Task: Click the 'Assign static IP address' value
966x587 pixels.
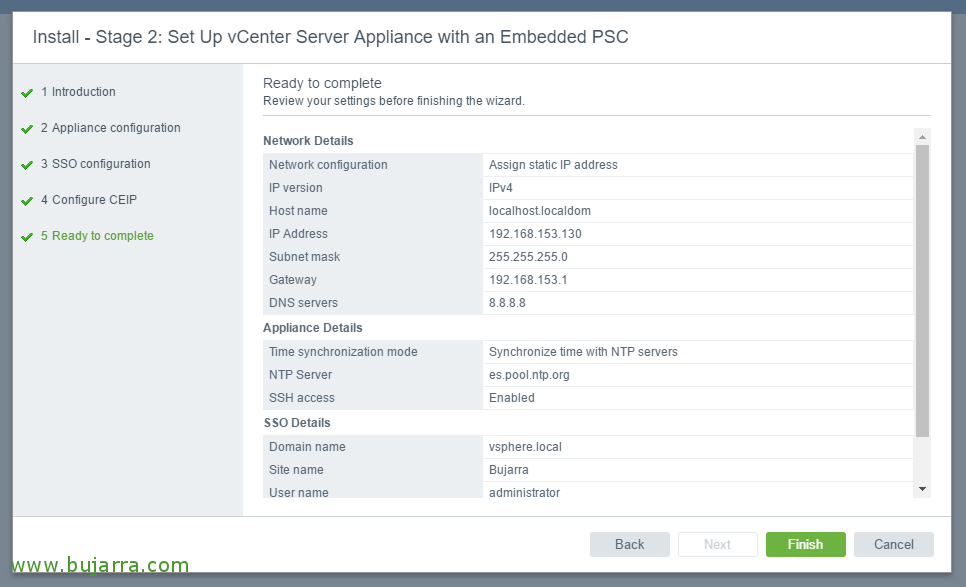Action: pyautogui.click(x=553, y=165)
